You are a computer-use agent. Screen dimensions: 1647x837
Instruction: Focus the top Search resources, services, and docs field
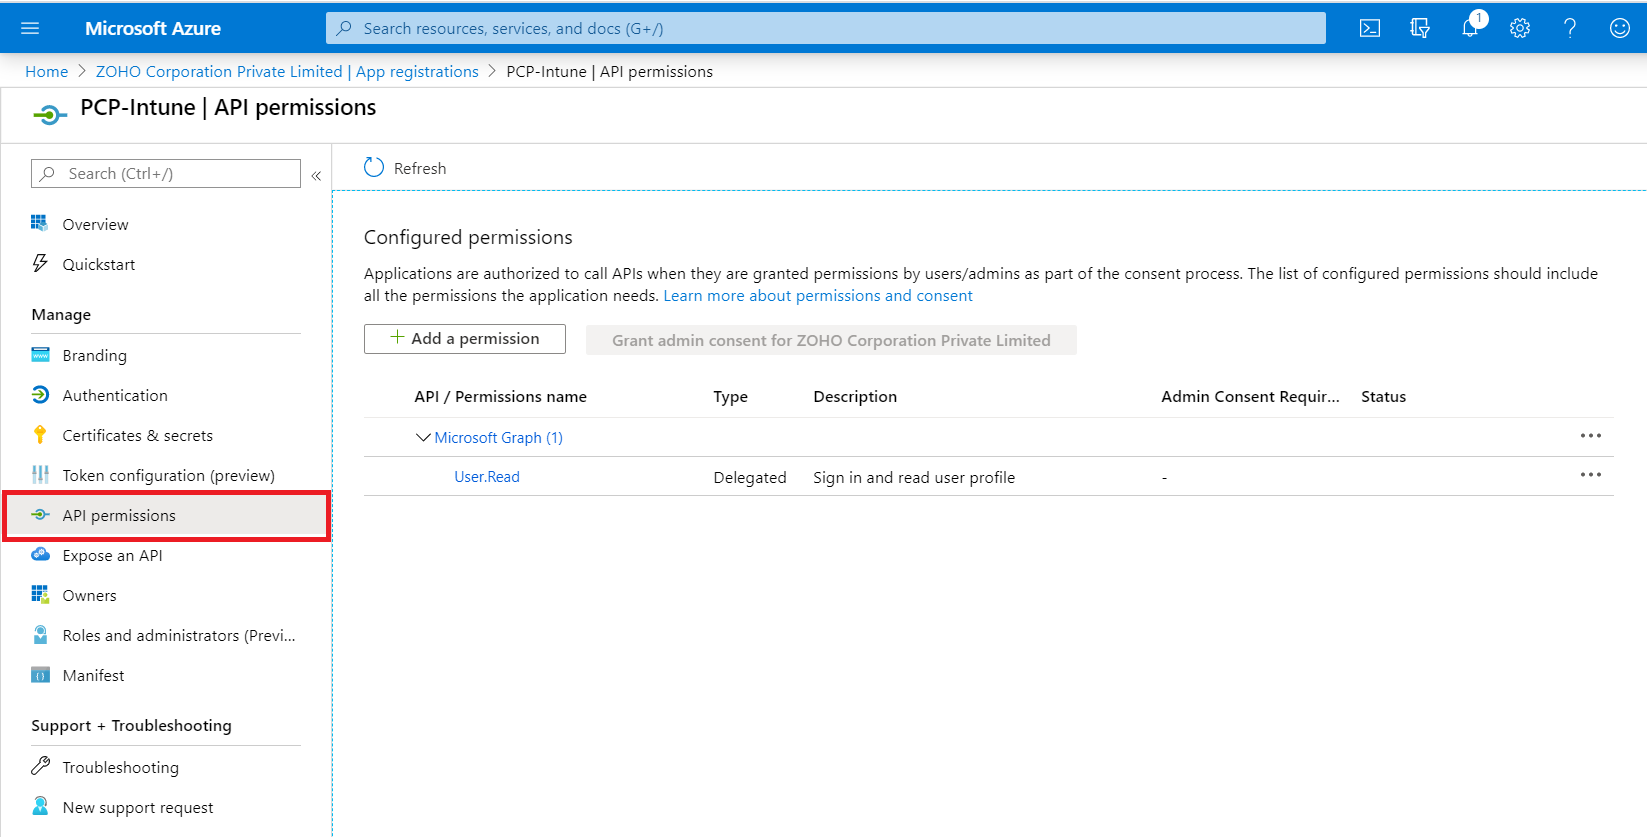(826, 28)
